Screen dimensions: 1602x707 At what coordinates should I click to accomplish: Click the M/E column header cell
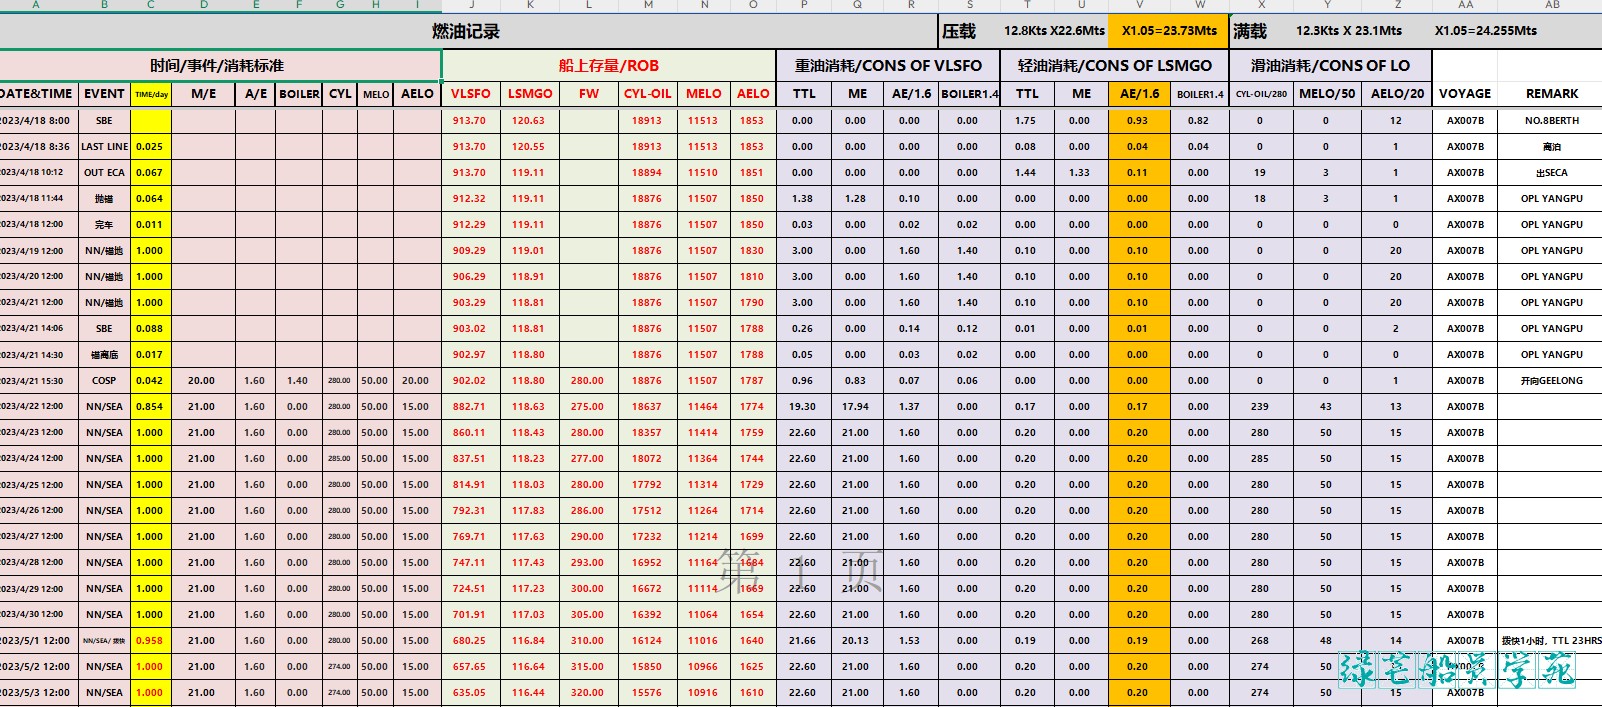pyautogui.click(x=204, y=94)
